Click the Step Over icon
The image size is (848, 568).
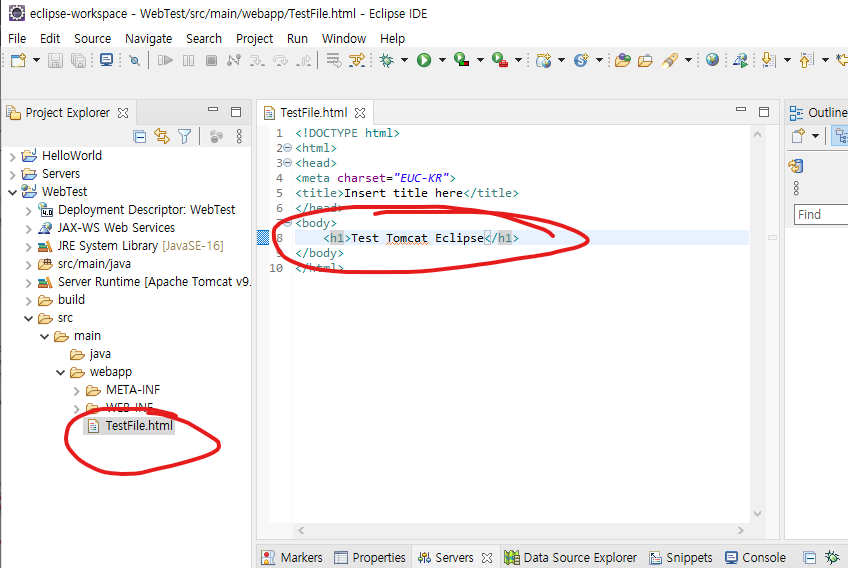click(x=280, y=60)
